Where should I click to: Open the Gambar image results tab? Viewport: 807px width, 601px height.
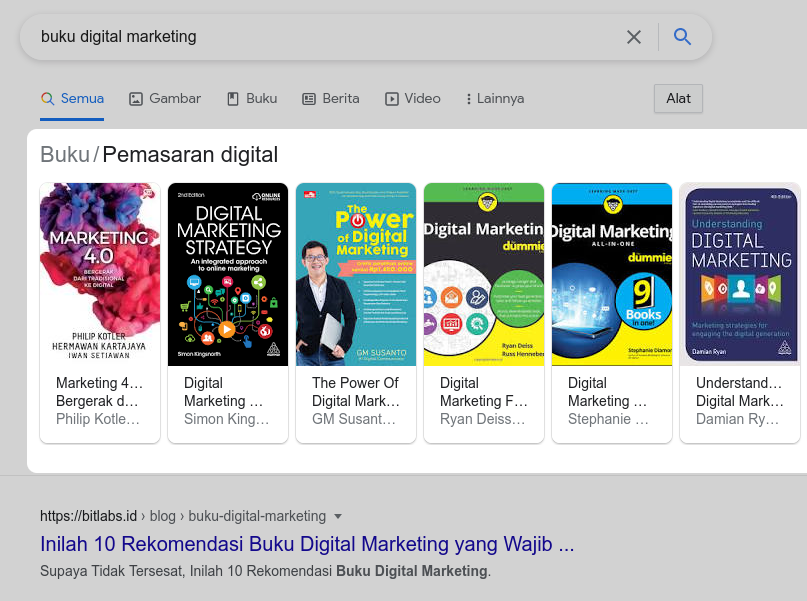tap(165, 98)
